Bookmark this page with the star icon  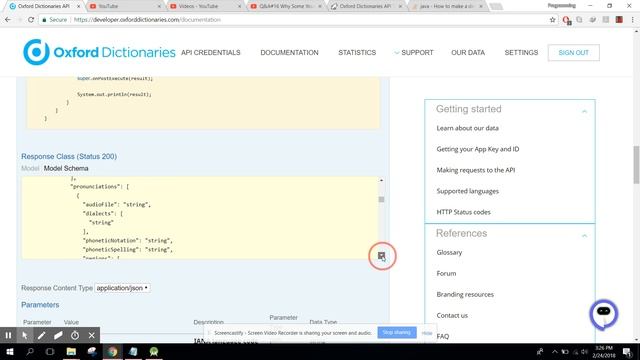tap(553, 20)
